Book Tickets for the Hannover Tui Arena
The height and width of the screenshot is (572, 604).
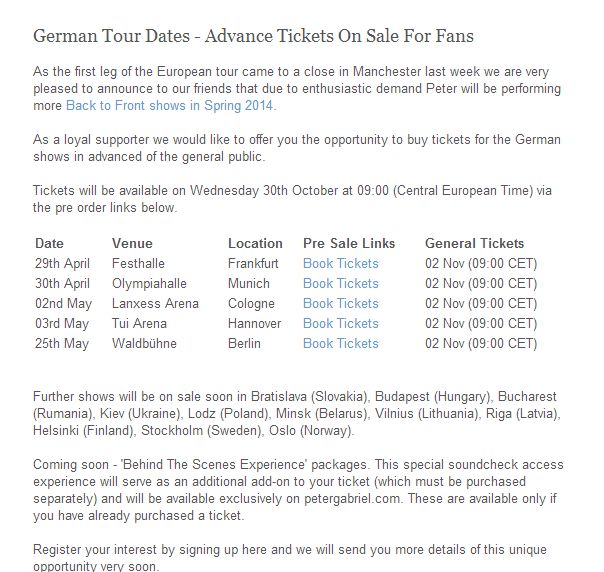pos(341,324)
